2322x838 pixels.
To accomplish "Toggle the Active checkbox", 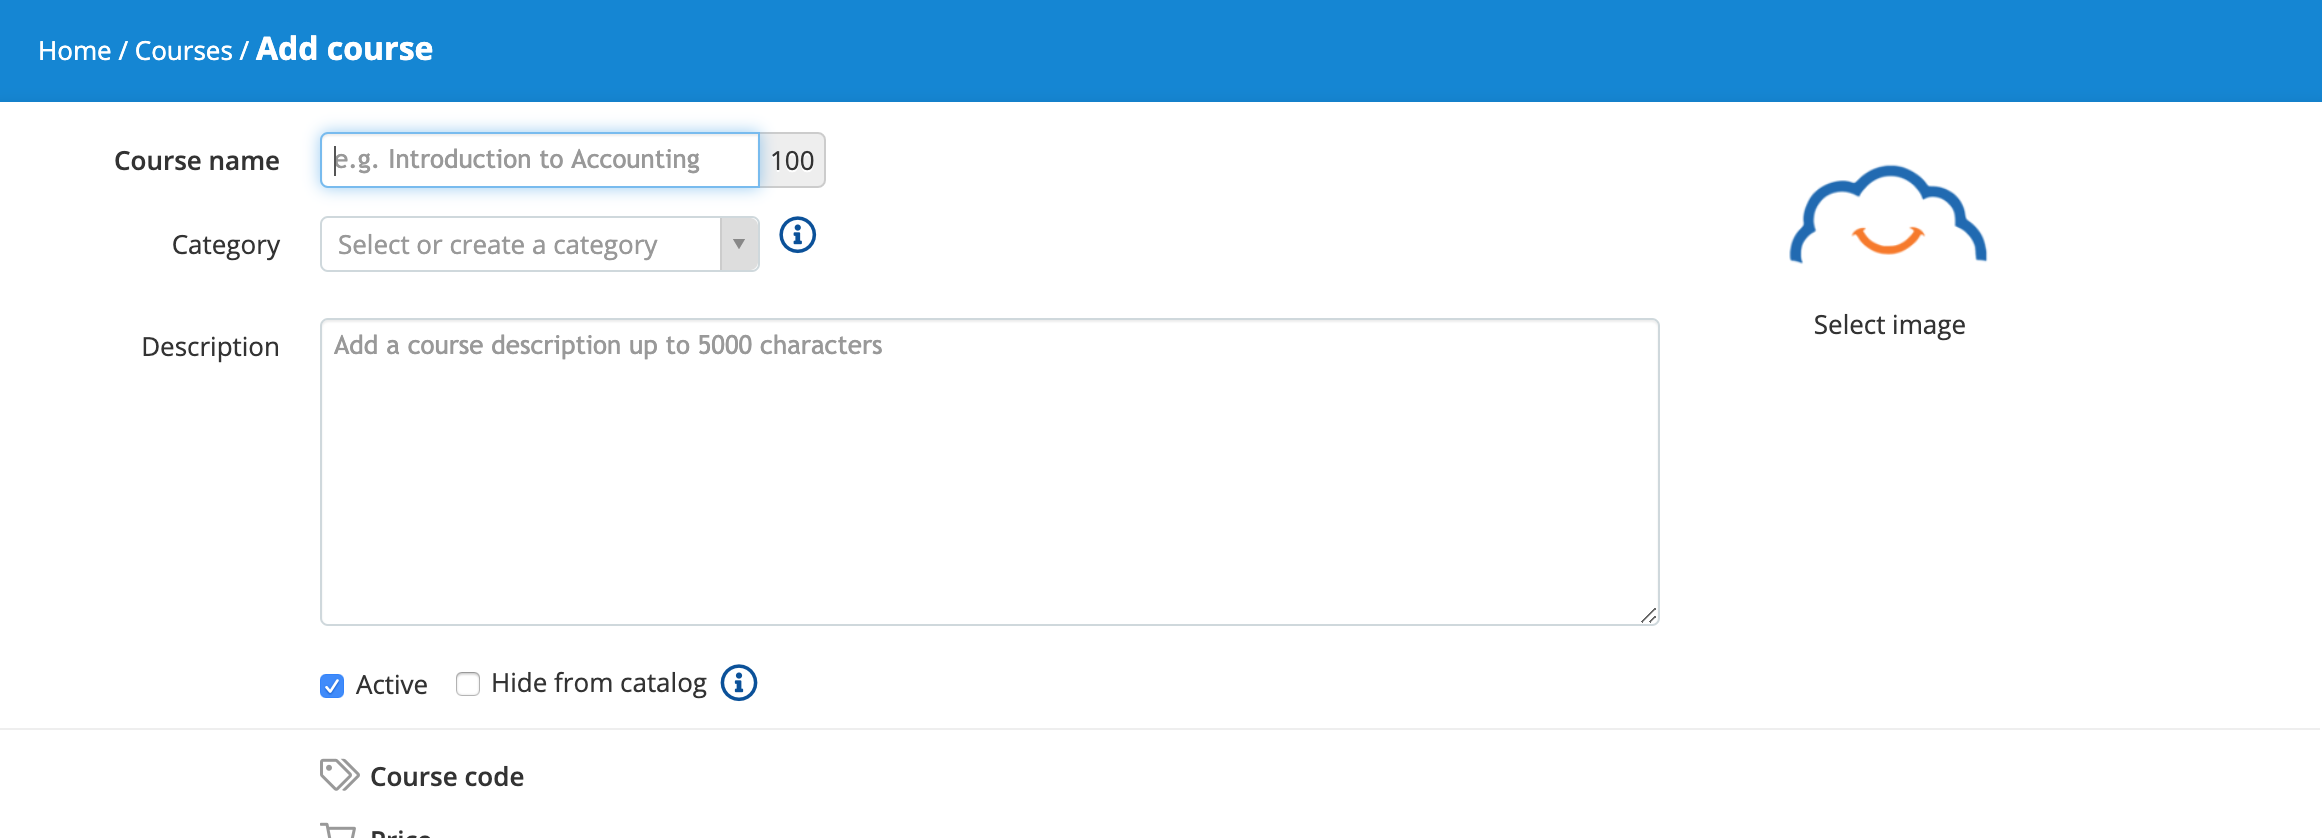I will [332, 685].
